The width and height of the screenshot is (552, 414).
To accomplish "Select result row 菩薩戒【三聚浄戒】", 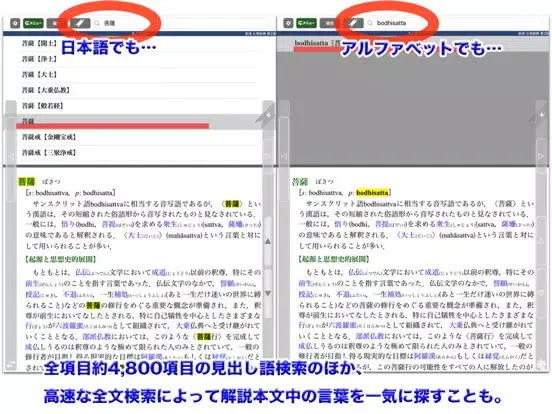I will coord(139,152).
